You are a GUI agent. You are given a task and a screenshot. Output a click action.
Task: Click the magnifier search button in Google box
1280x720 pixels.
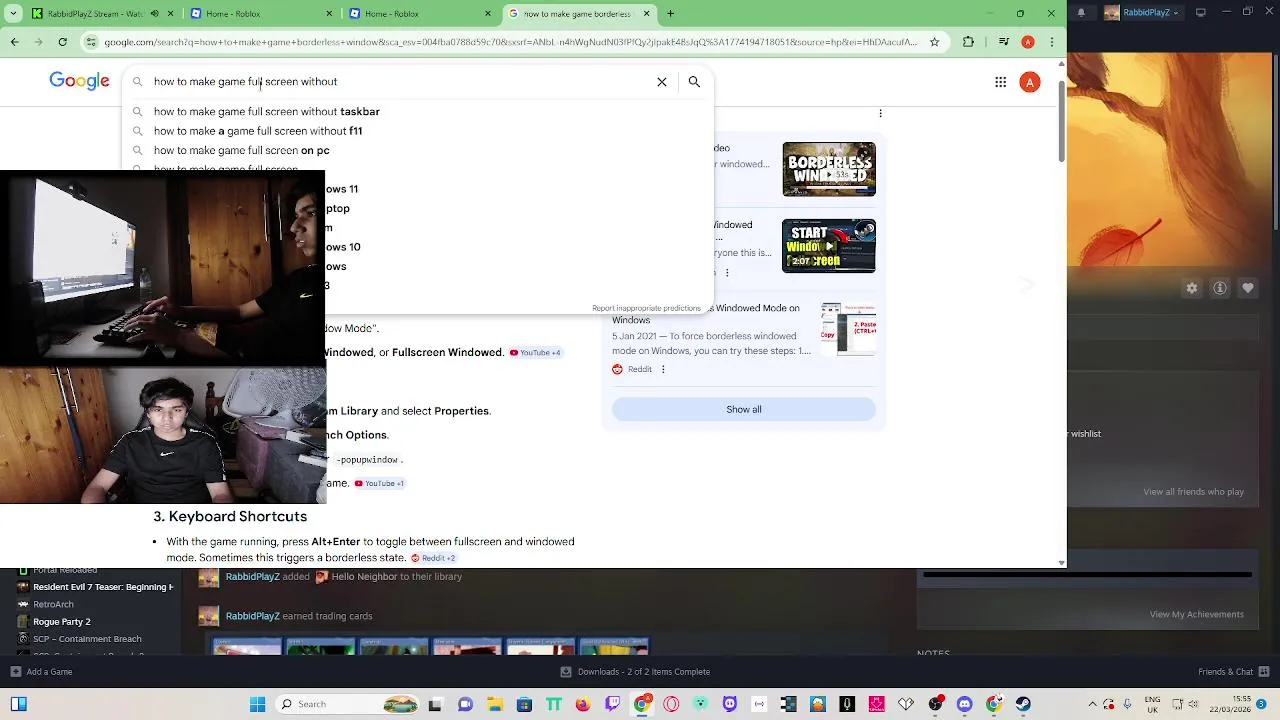click(x=694, y=82)
